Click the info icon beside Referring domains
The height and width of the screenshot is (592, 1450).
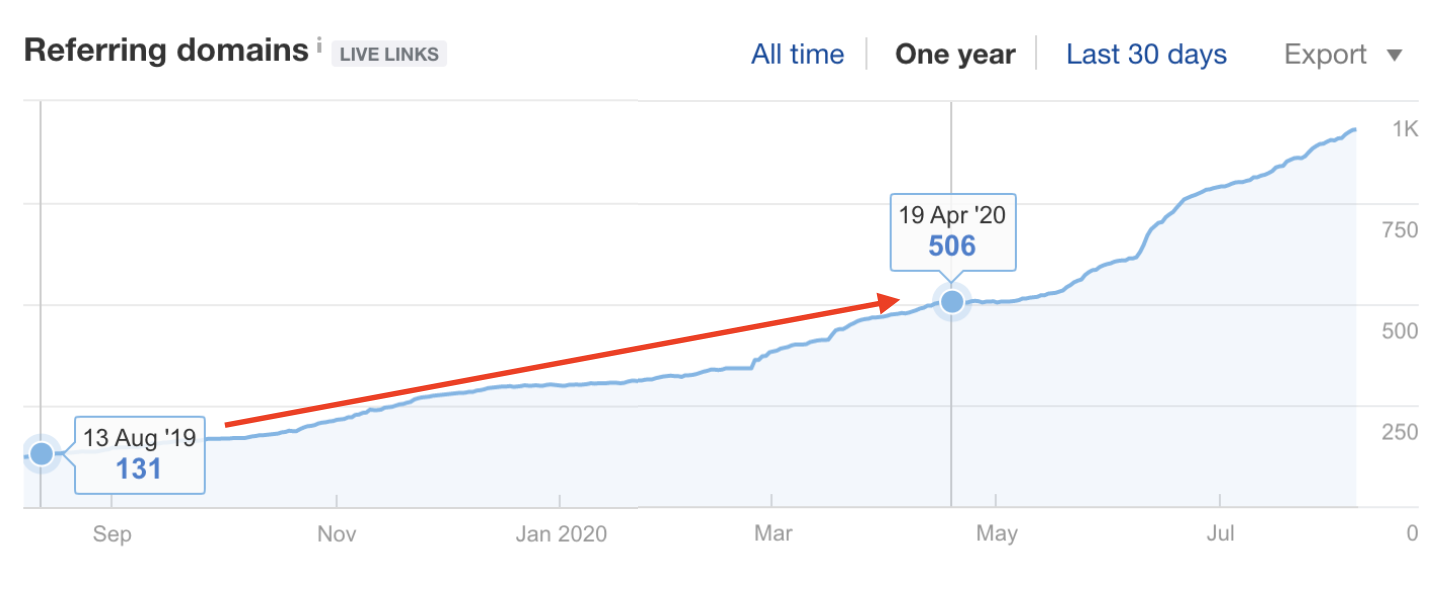(319, 44)
